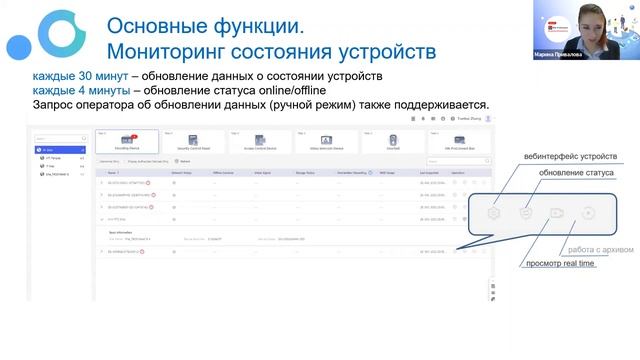Open the Encoding Device tab
This screenshot has width=640, height=360.
pyautogui.click(x=127, y=142)
